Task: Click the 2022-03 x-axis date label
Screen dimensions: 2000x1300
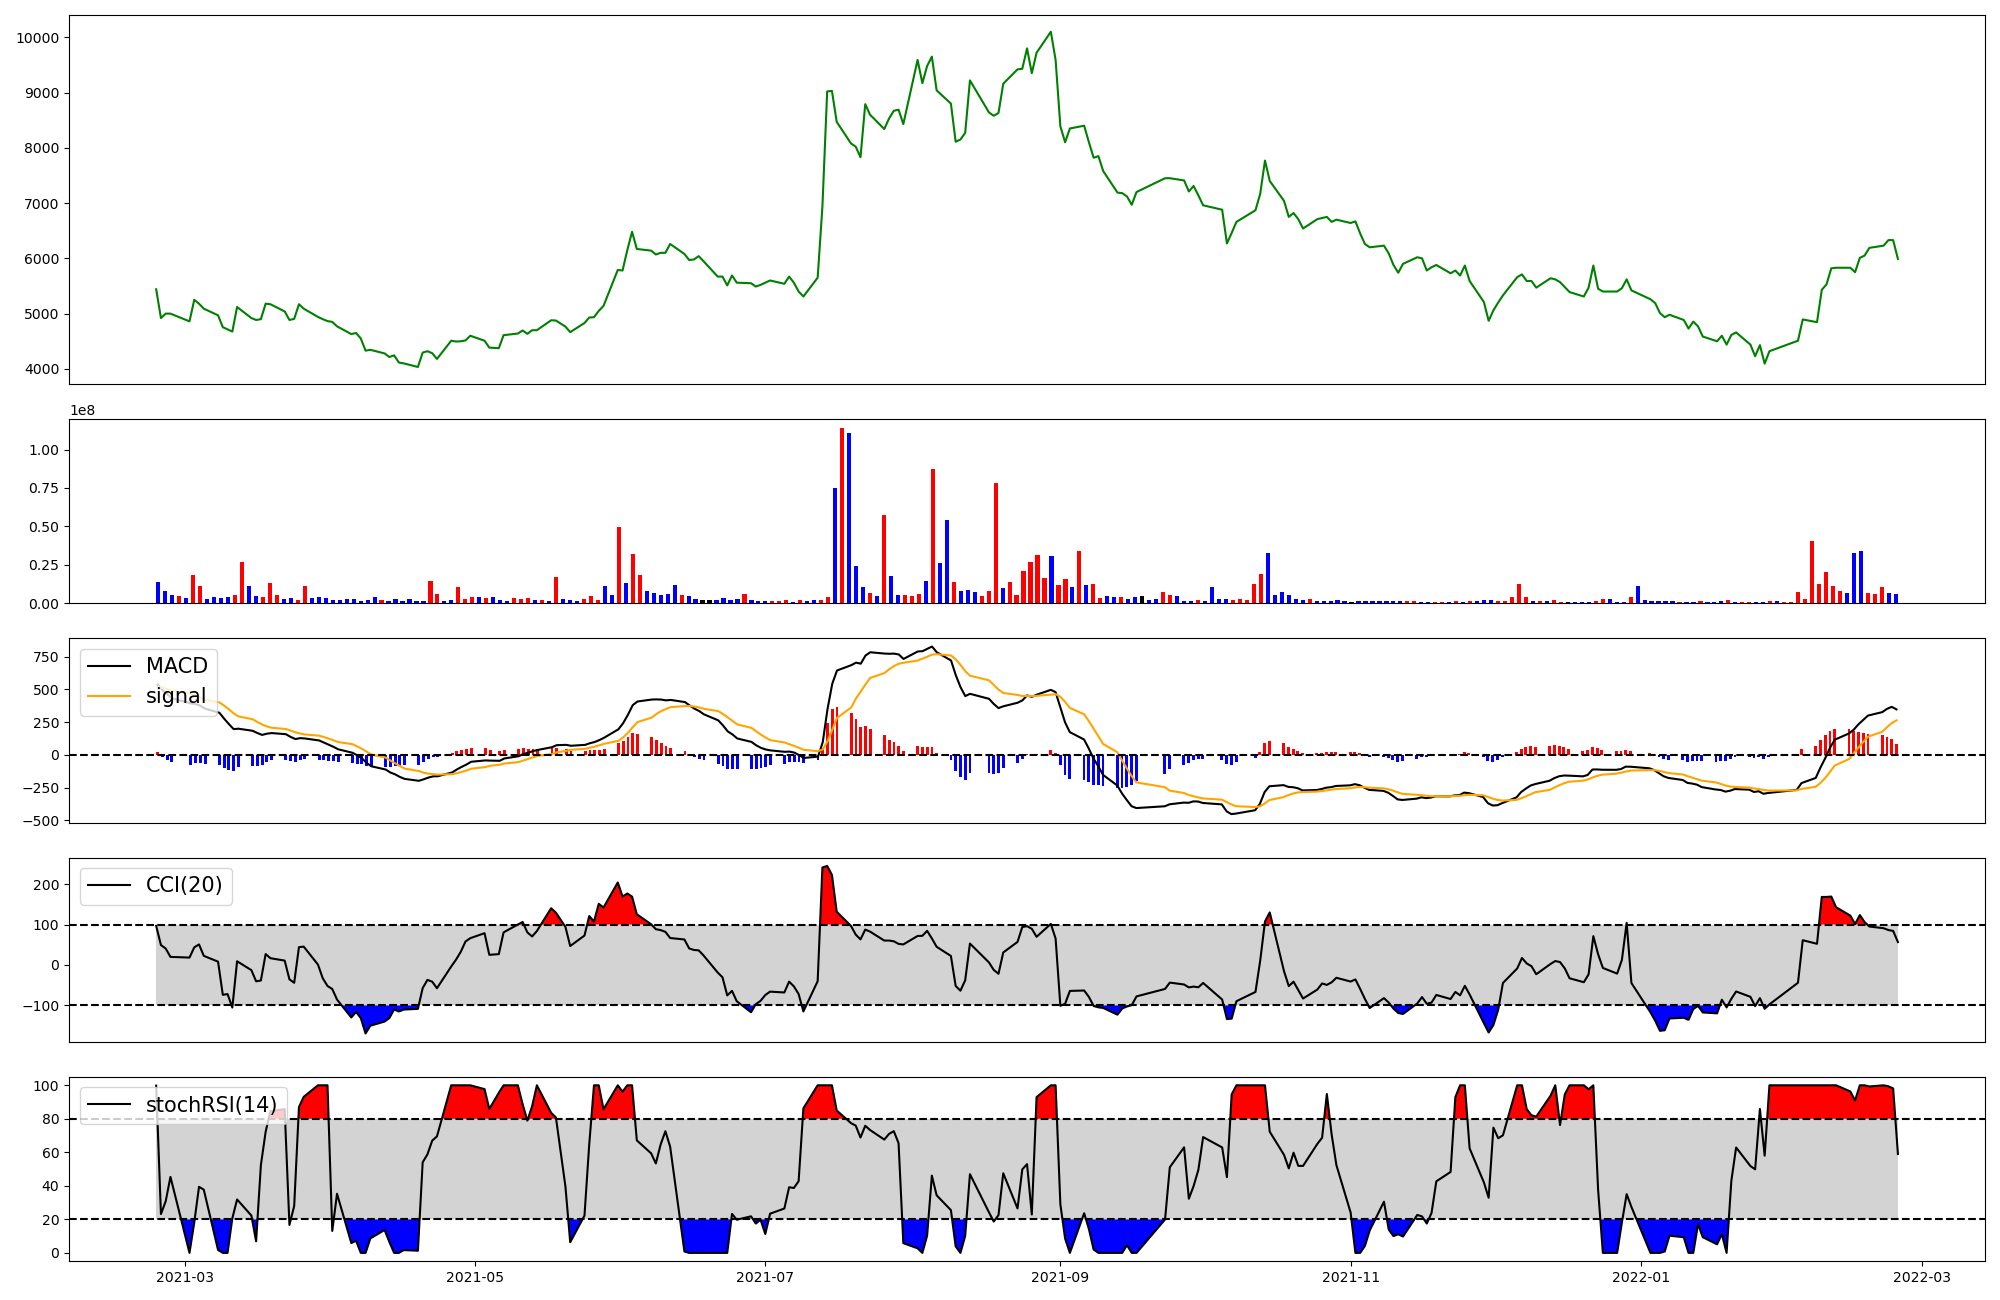Action: (1921, 1276)
